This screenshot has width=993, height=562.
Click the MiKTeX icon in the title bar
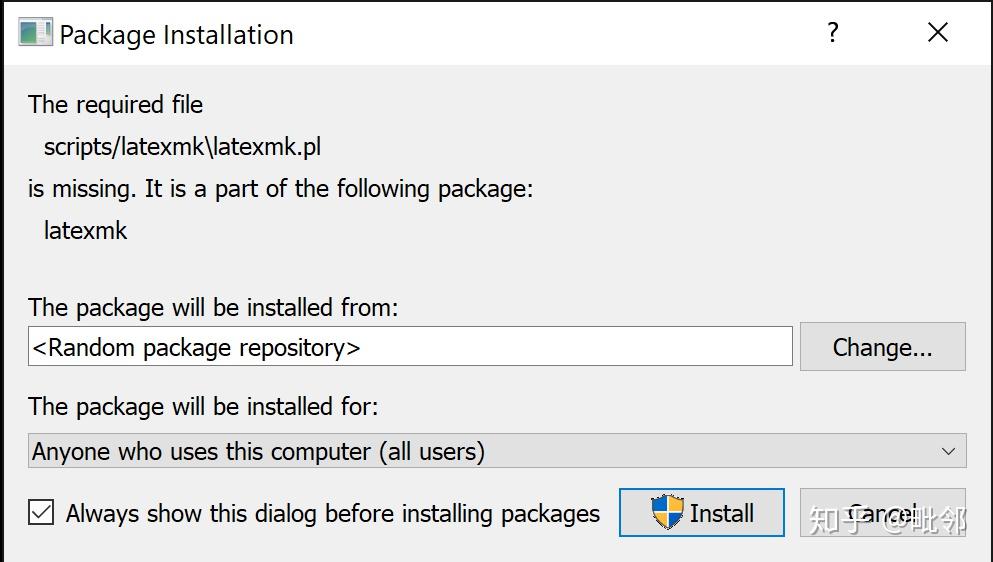point(35,33)
